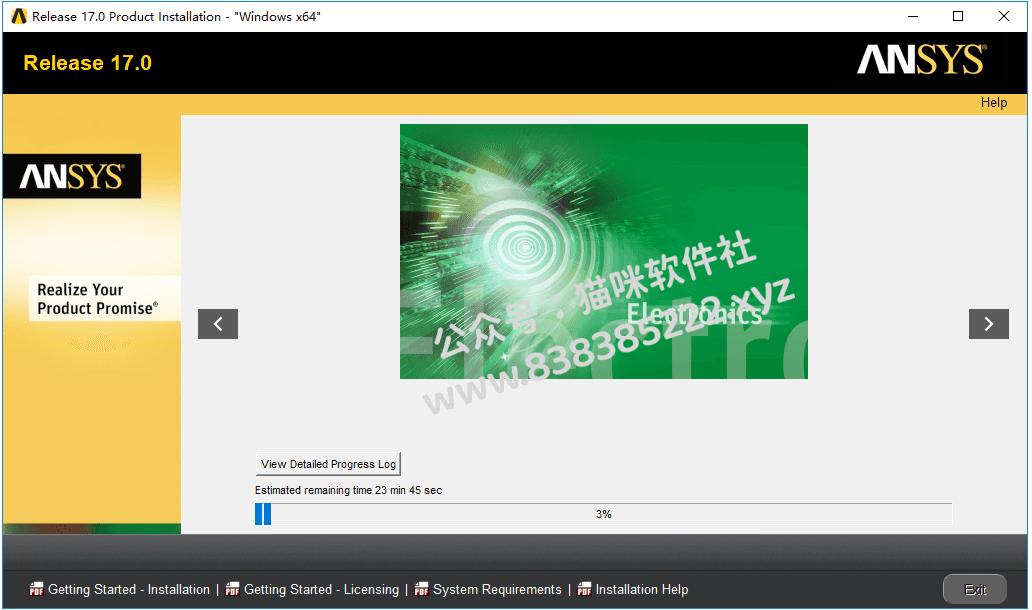Click PDF icon beside Getting Started - Installation
1032x610 pixels.
click(36, 589)
